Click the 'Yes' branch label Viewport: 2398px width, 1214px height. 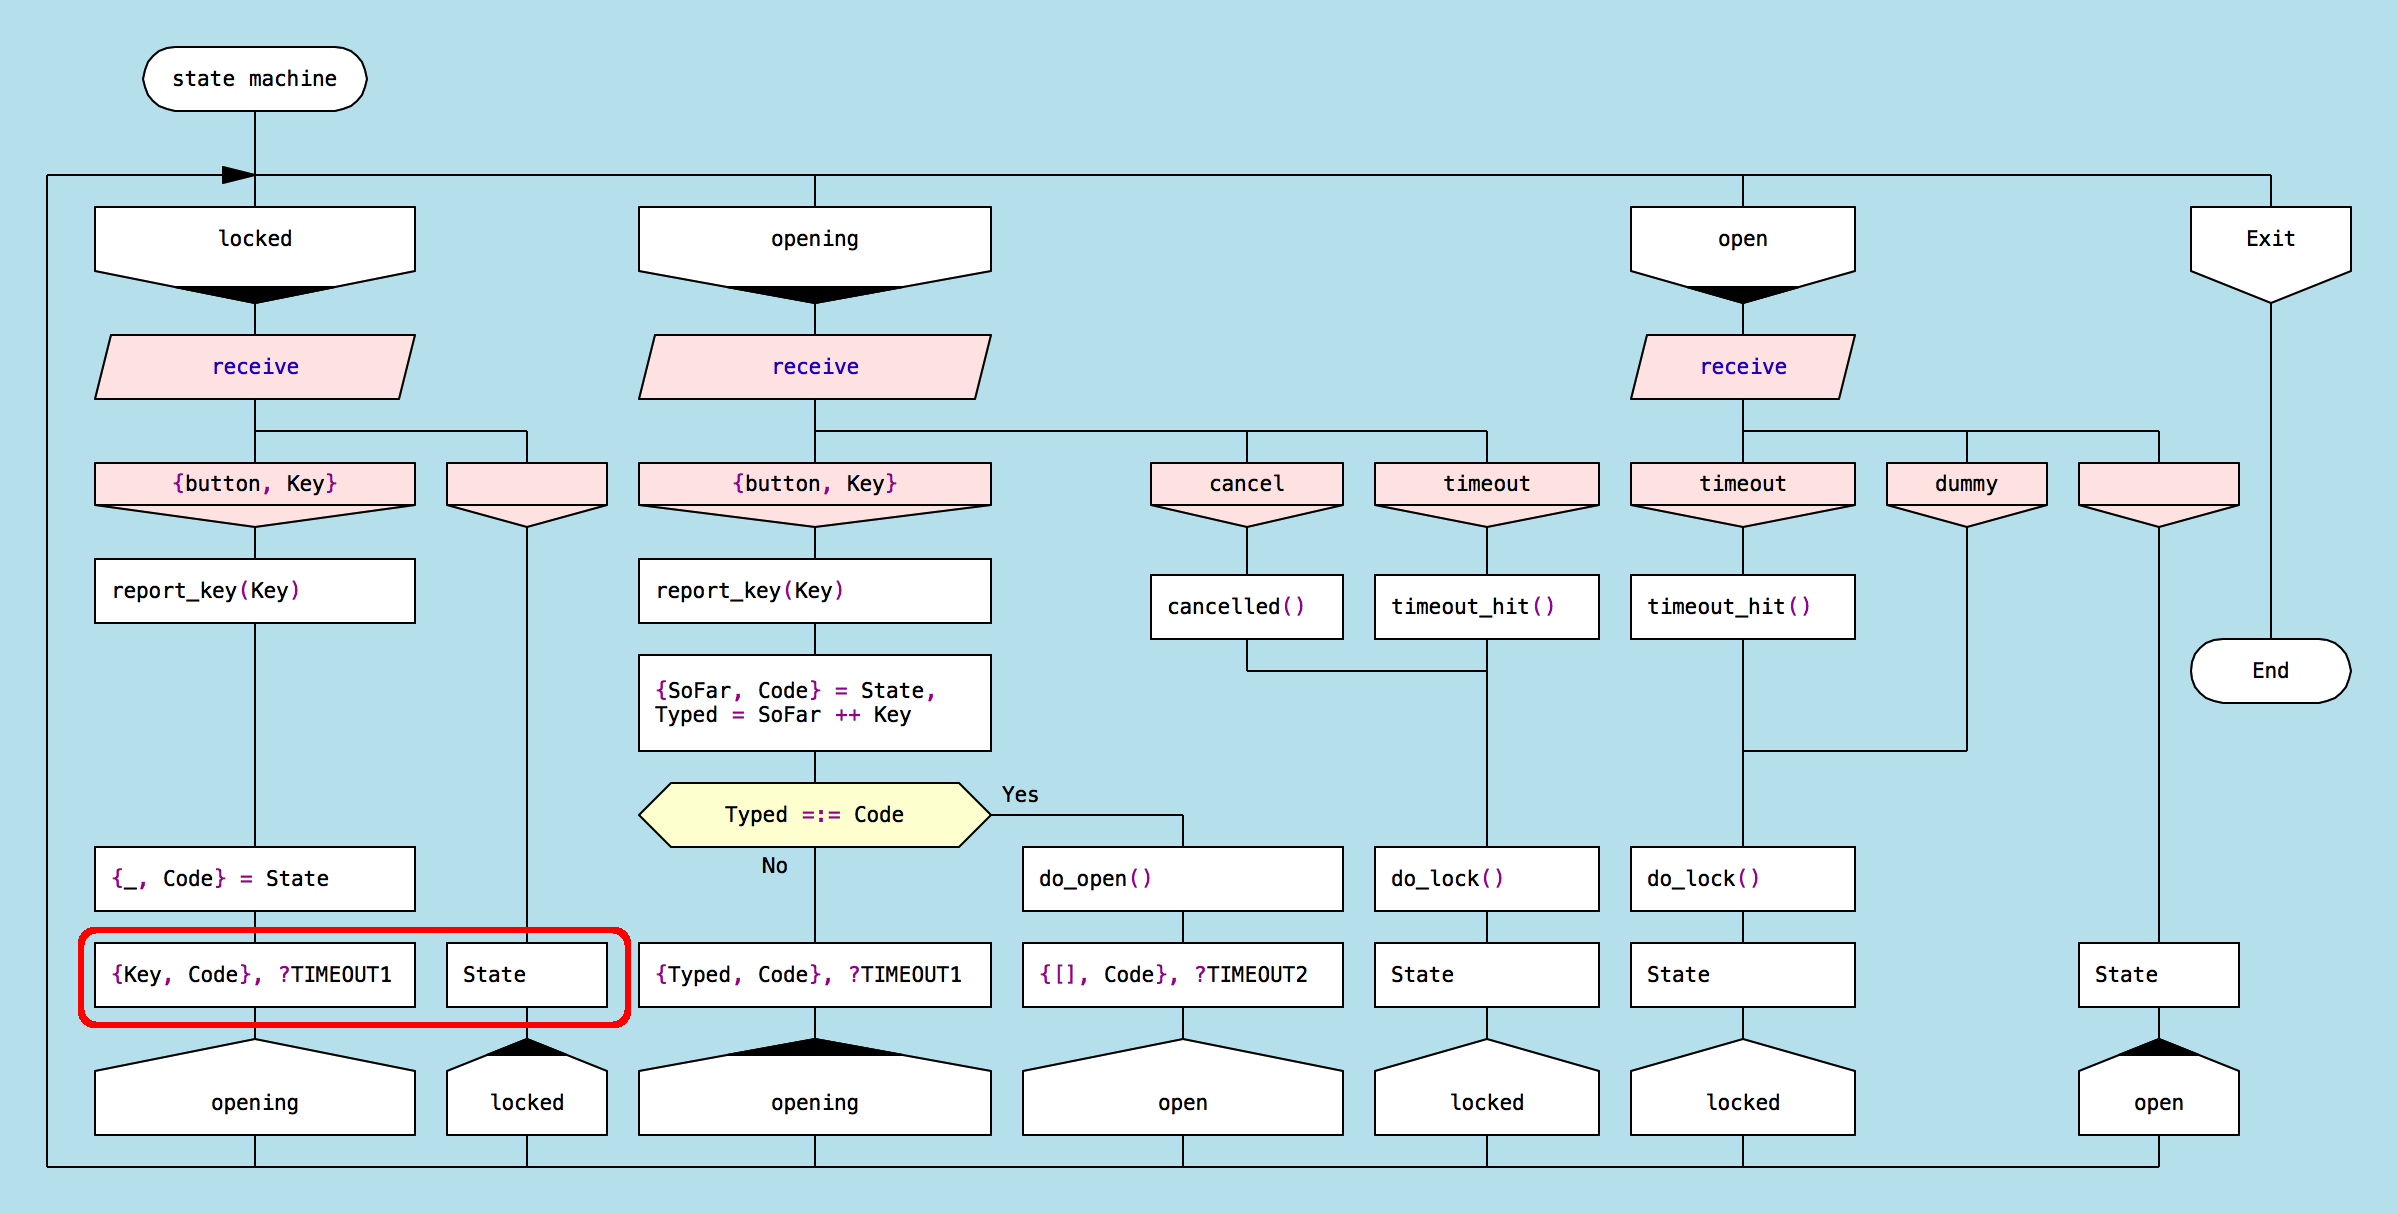(x=1020, y=795)
